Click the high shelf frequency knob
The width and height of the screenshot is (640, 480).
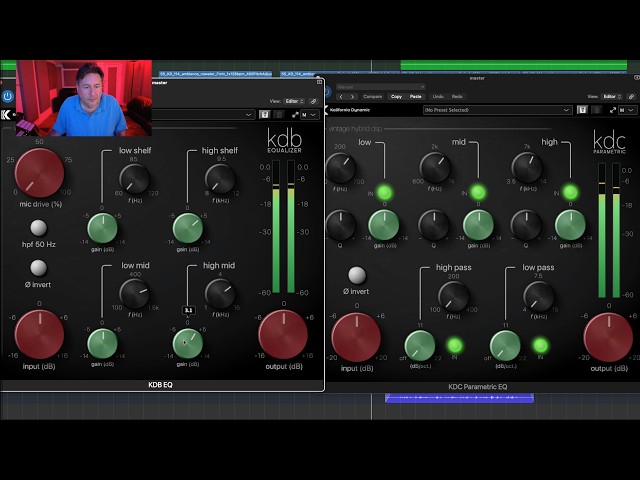220,179
